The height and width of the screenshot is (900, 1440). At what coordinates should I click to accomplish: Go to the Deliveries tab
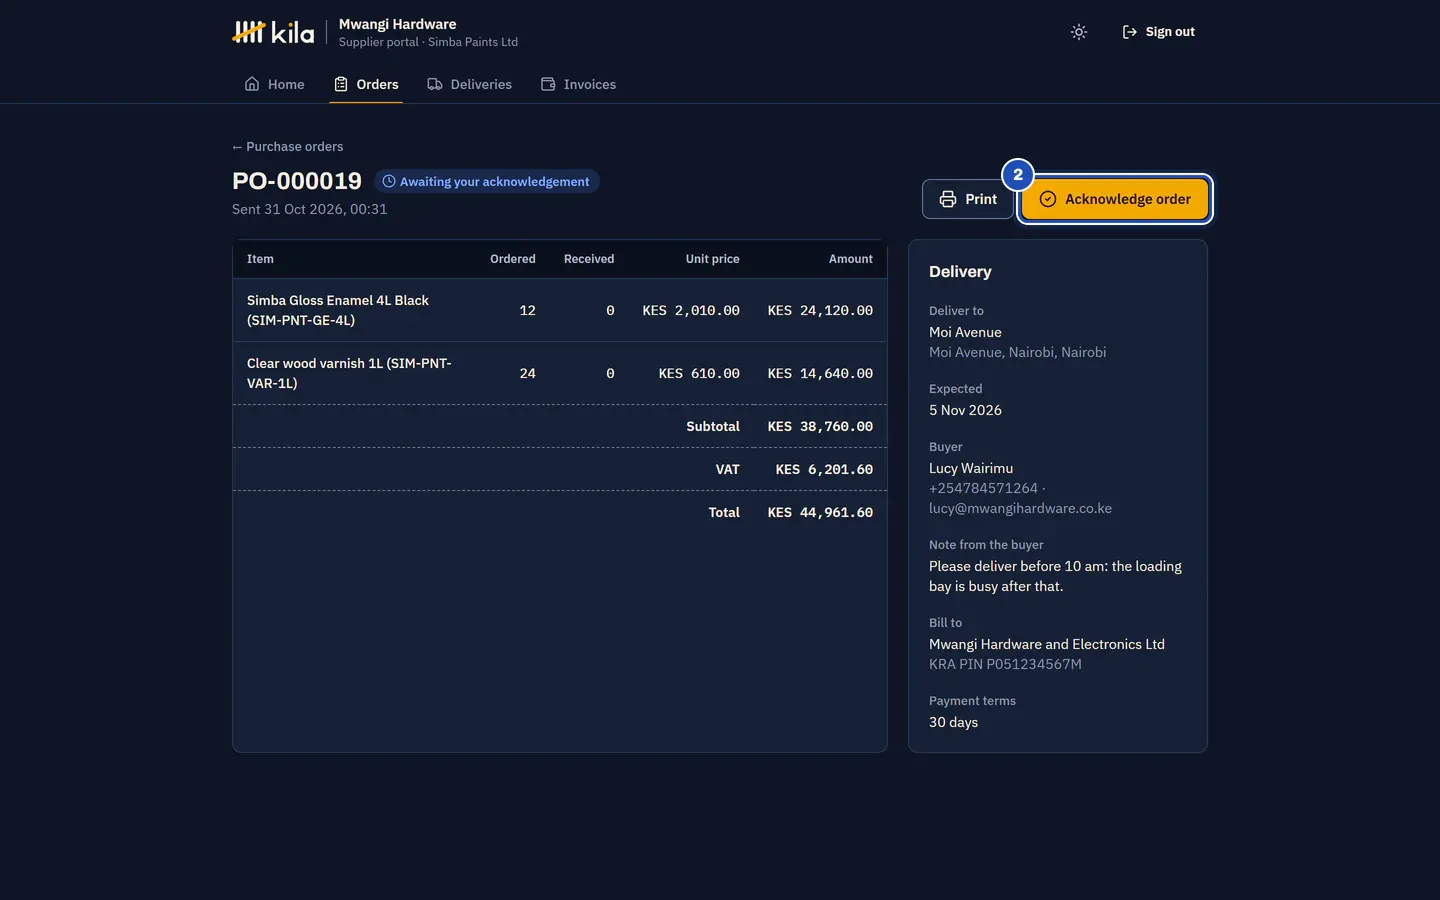469,84
